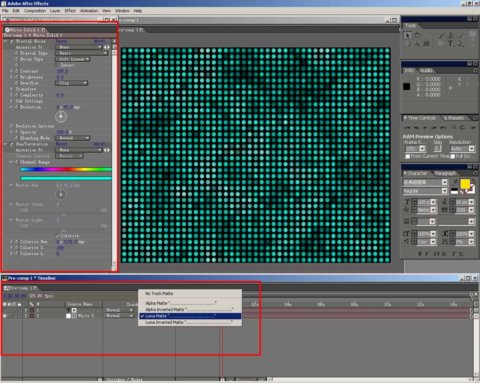The image size is (480, 383).
Task: Toggle the Hue/Saturation effect switch
Action: tap(11, 144)
